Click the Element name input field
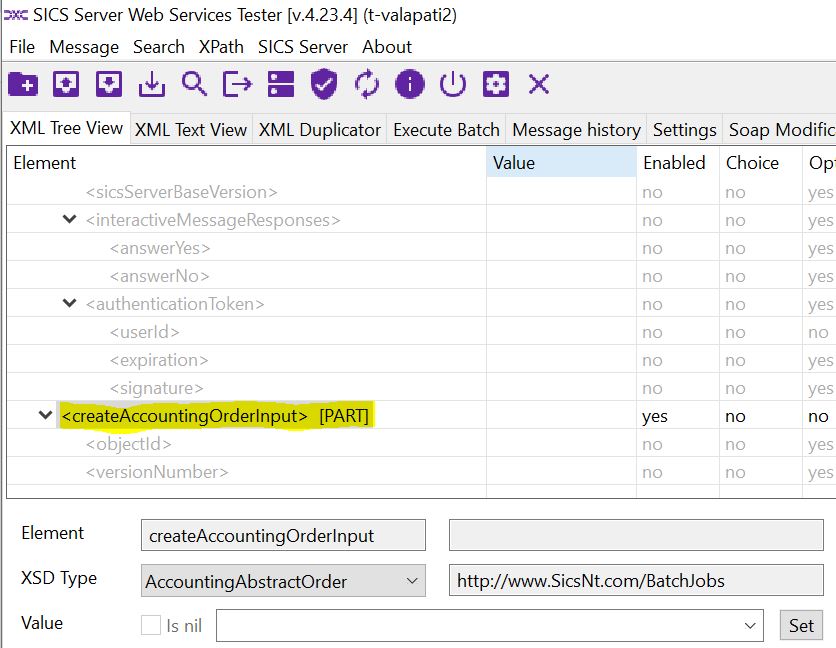836x648 pixels. tap(283, 536)
